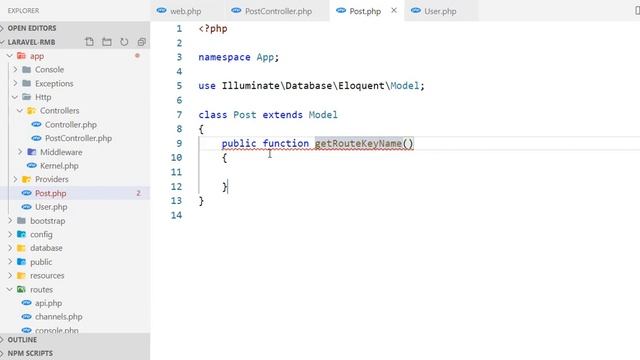
Task: Click the PHP icon on User.php tab
Action: coord(416,11)
